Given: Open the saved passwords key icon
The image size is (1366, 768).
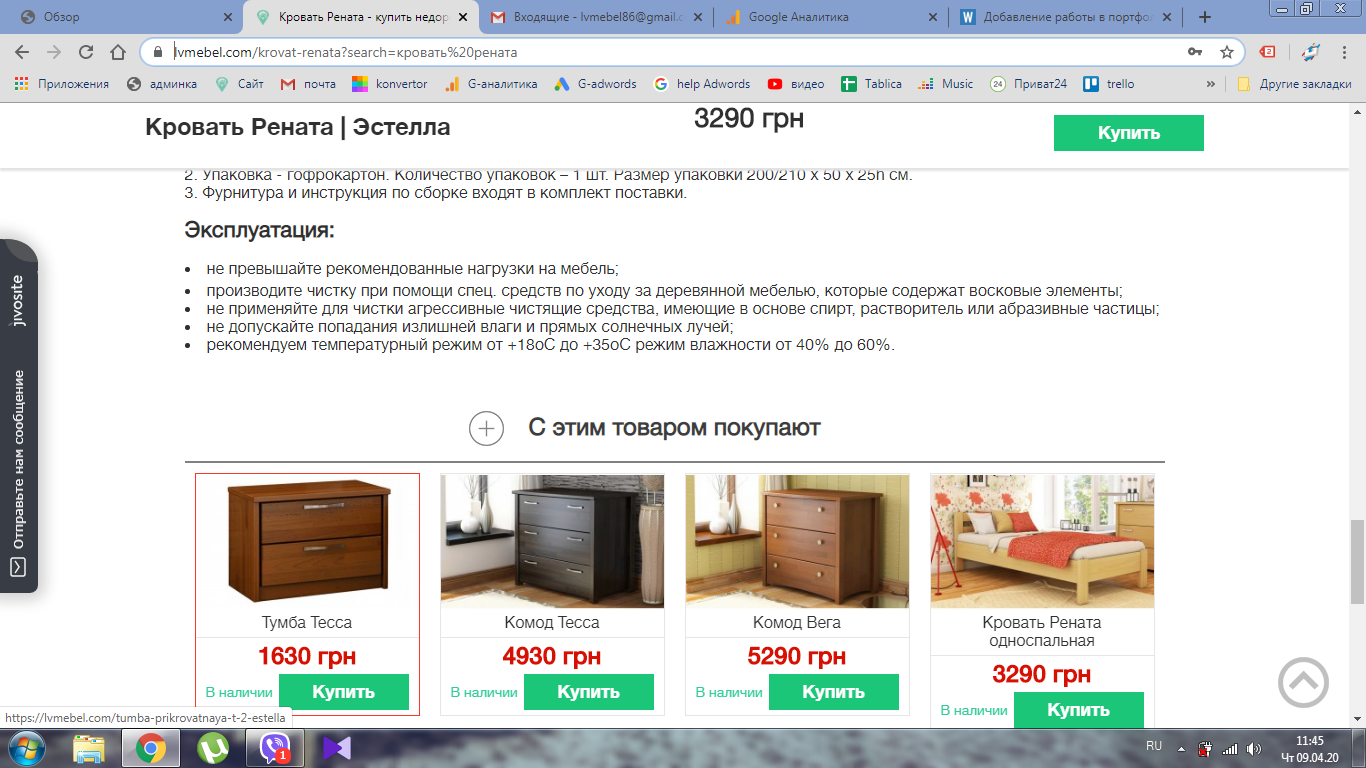Looking at the screenshot, I should (1194, 52).
